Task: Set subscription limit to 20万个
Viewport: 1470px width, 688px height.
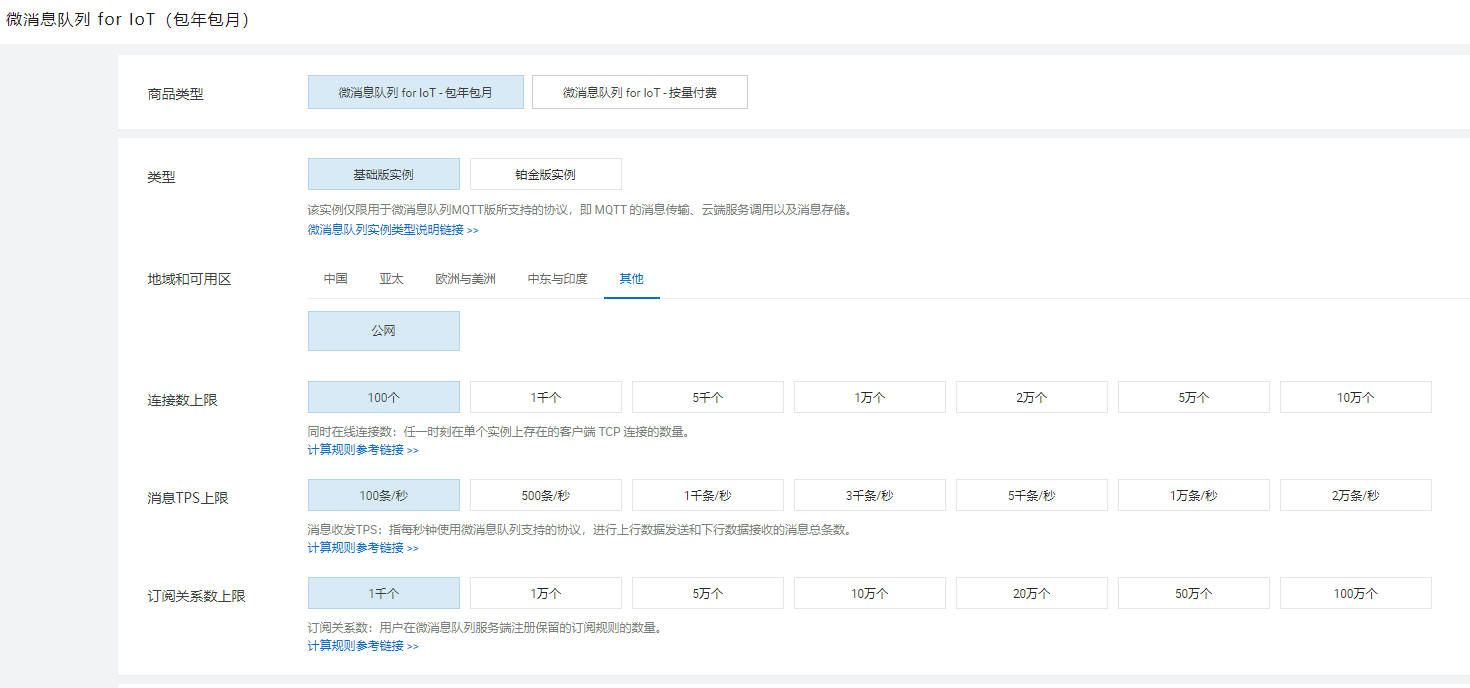Action: tap(1032, 593)
